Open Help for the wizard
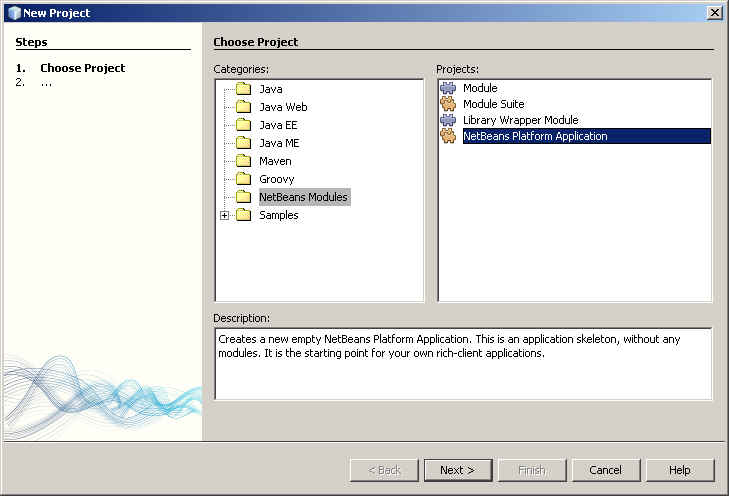The height and width of the screenshot is (496, 729). point(680,470)
